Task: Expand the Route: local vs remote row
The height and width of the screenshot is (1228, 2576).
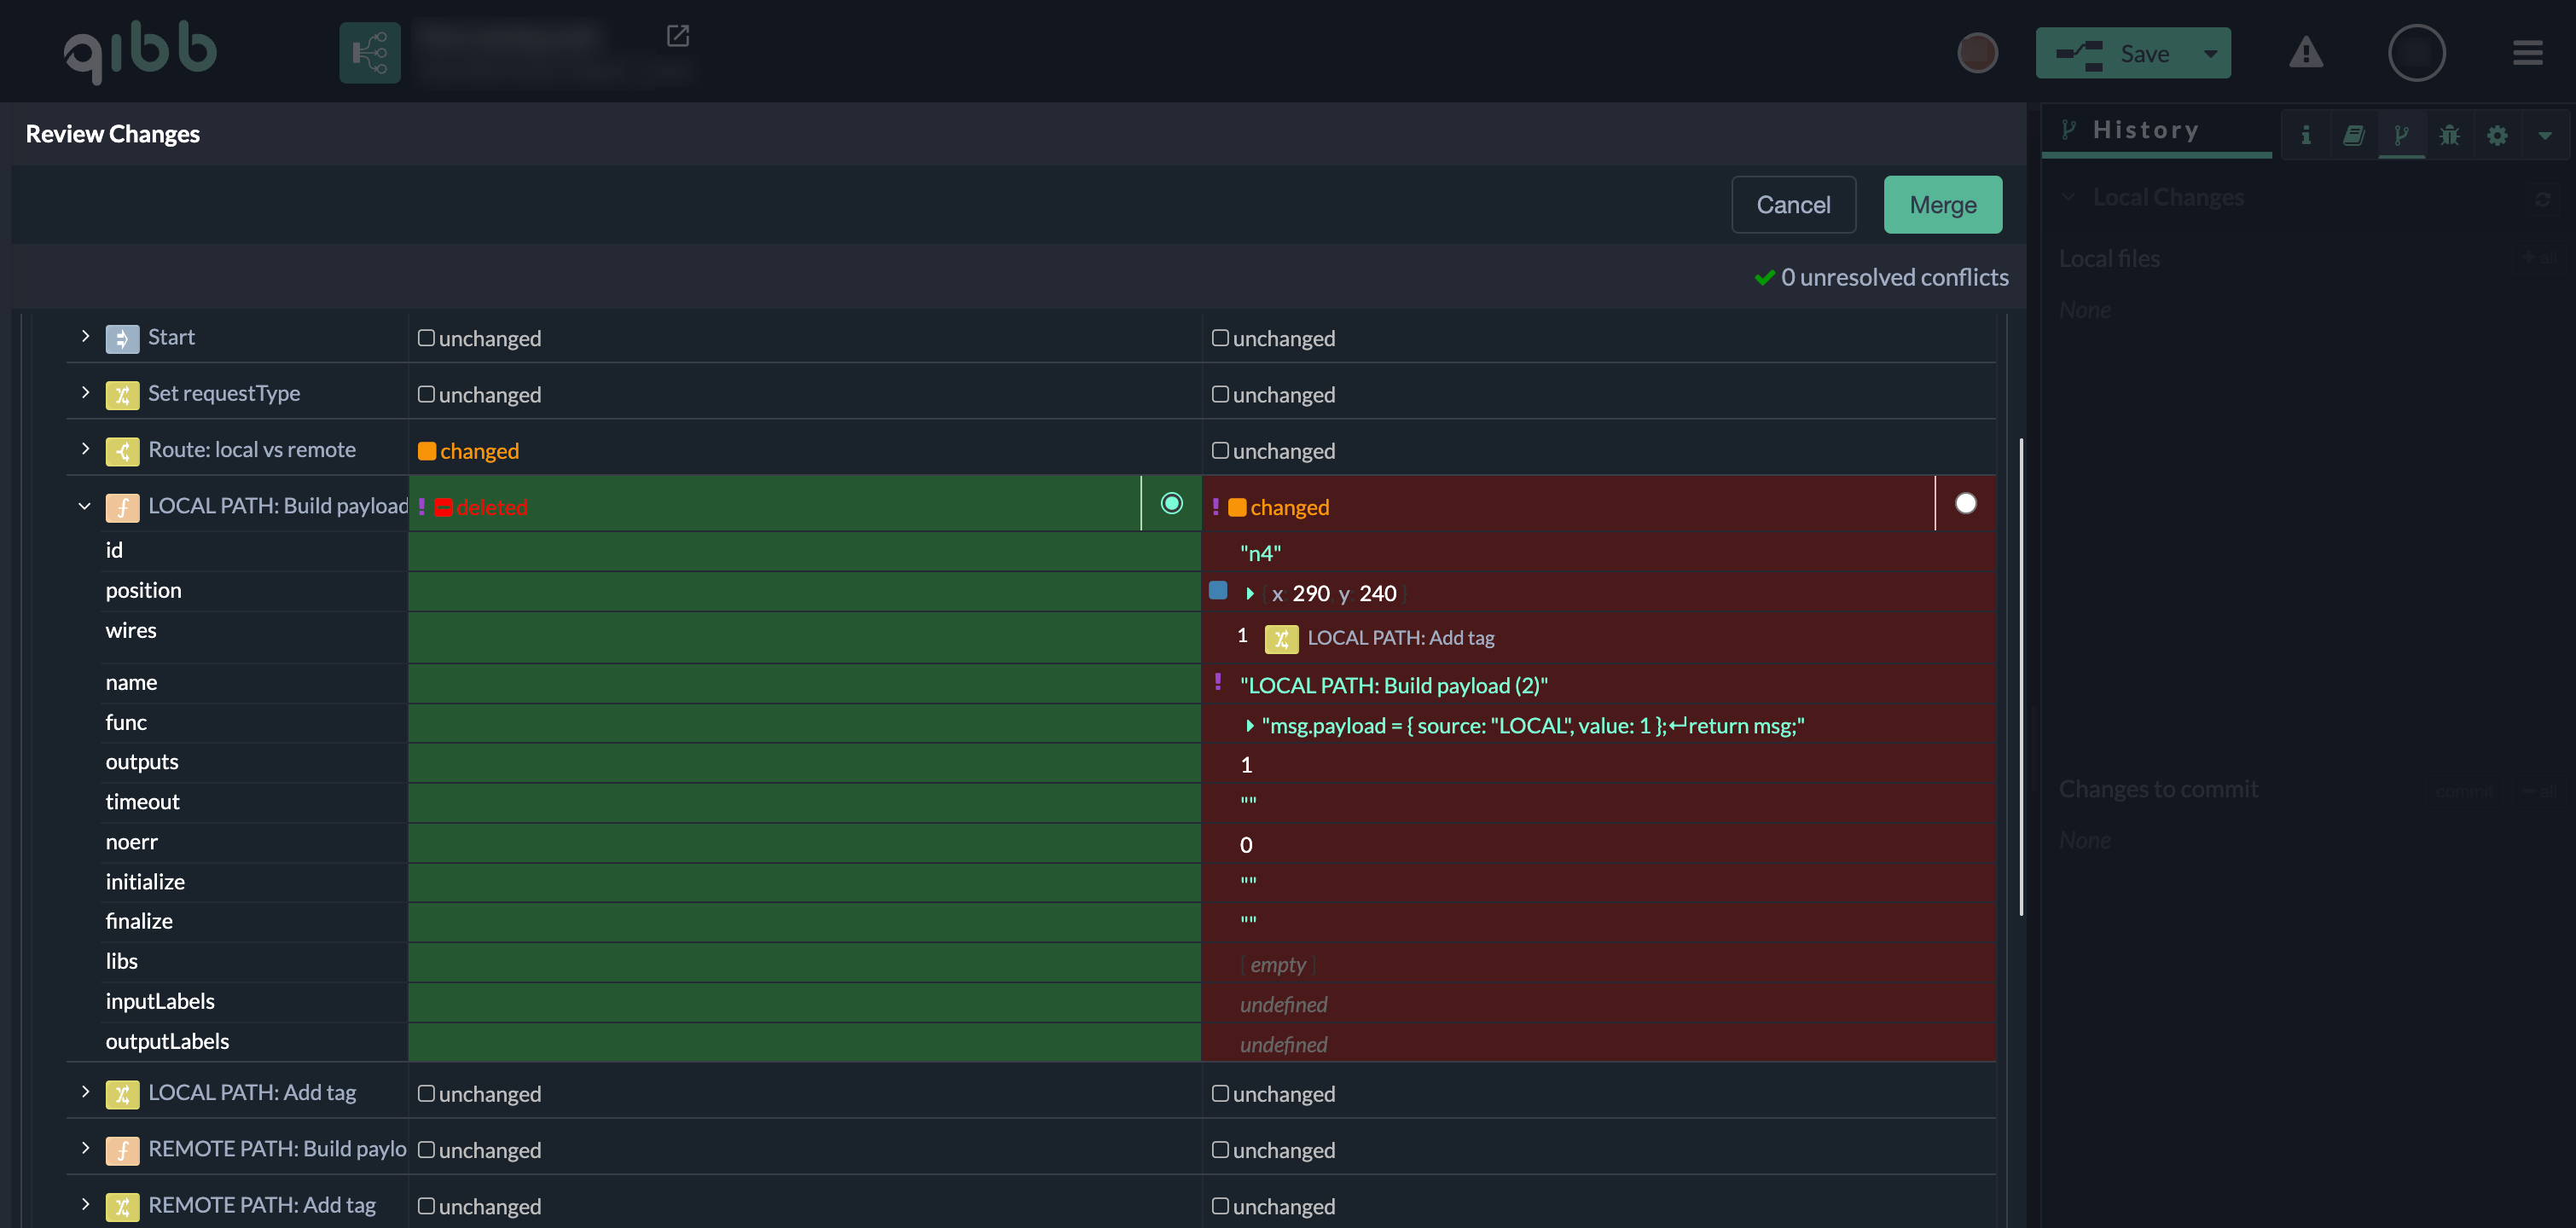Action: click(85, 449)
